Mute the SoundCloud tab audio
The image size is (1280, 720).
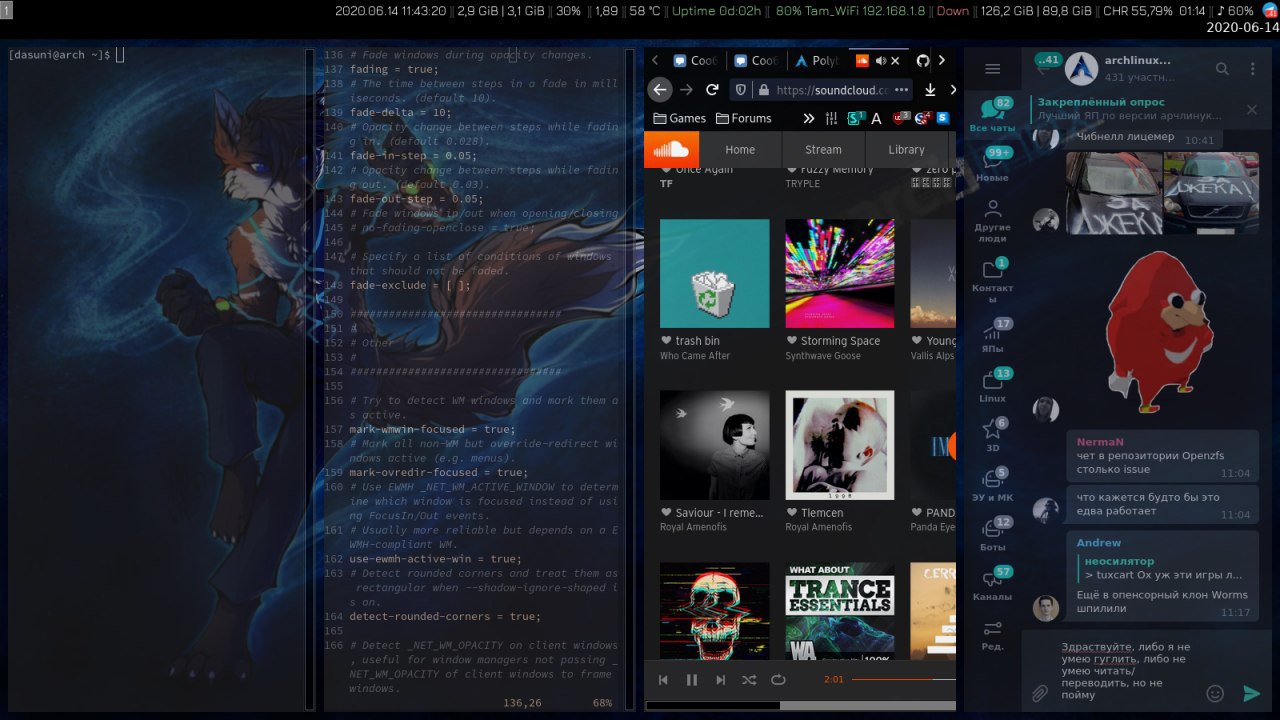tap(880, 61)
